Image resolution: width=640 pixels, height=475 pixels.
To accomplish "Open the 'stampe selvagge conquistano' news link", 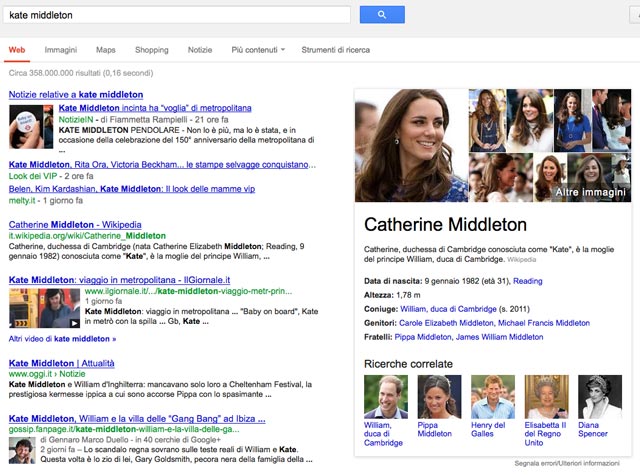I will tap(162, 164).
